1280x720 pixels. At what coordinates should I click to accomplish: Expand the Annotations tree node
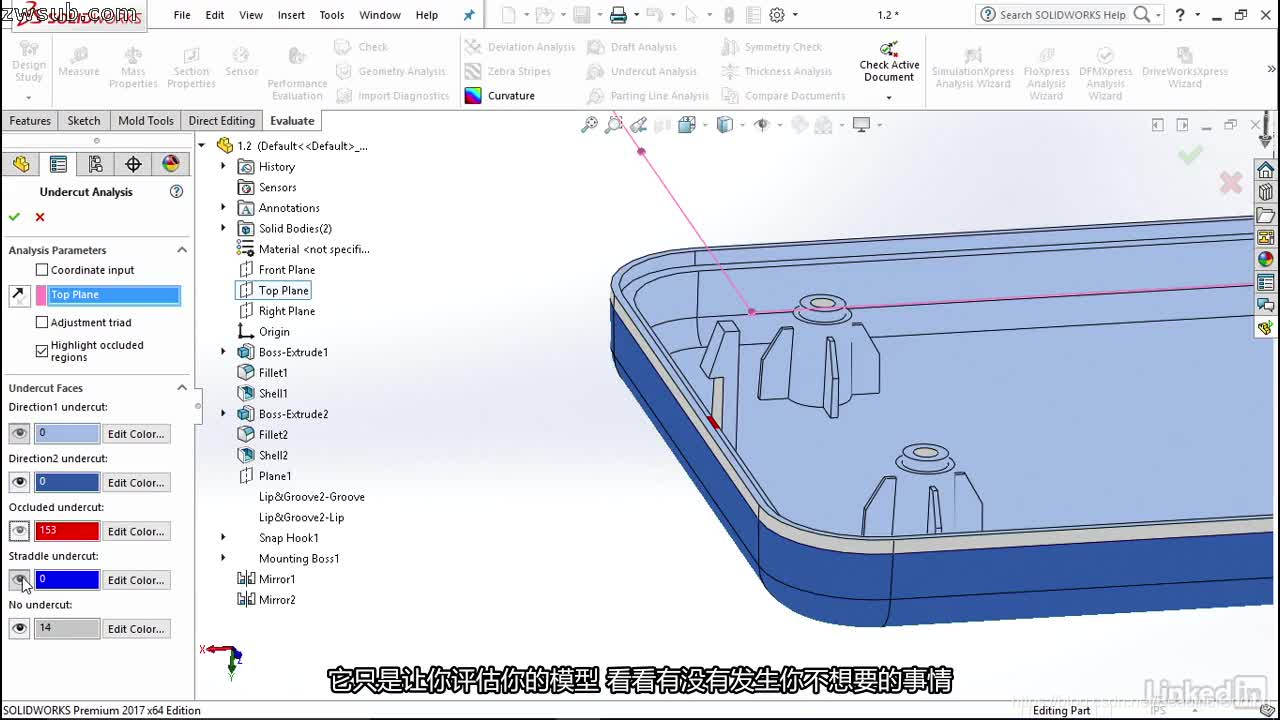pos(223,208)
